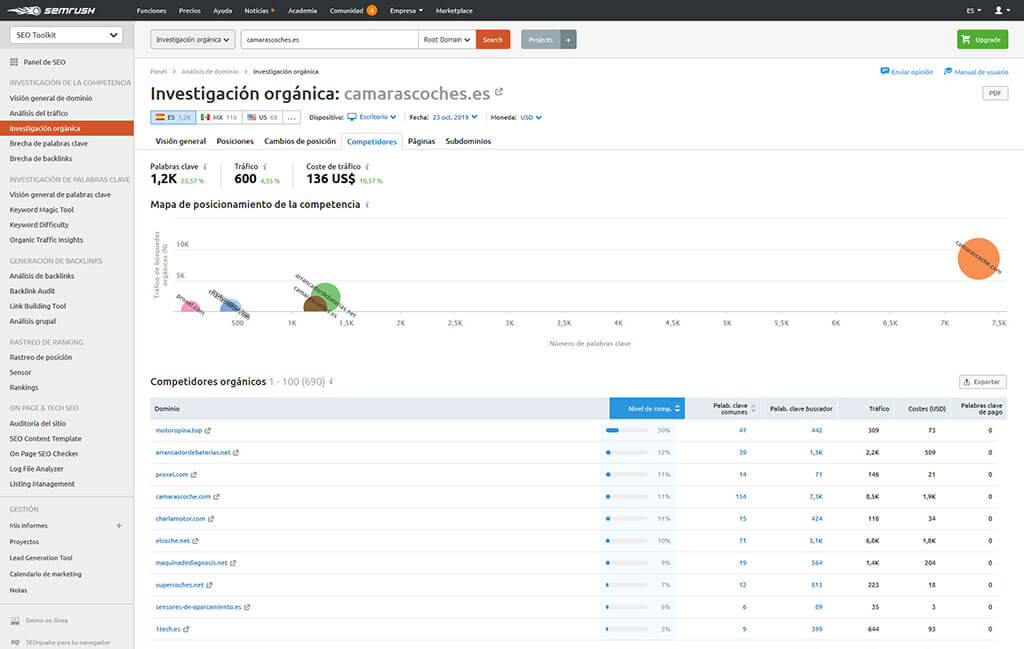Click the orange Search button
The image size is (1024, 649).
[493, 40]
